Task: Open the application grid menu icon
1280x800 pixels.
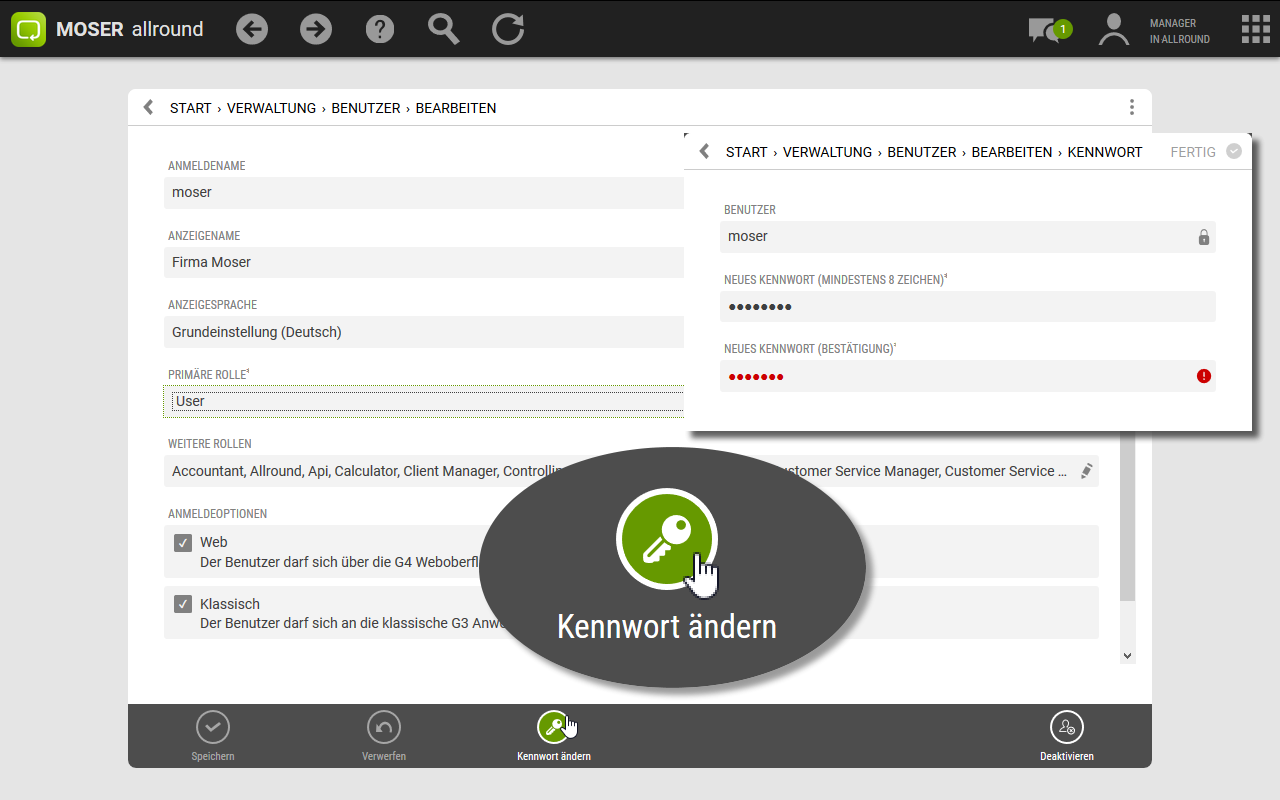Action: pyautogui.click(x=1255, y=29)
